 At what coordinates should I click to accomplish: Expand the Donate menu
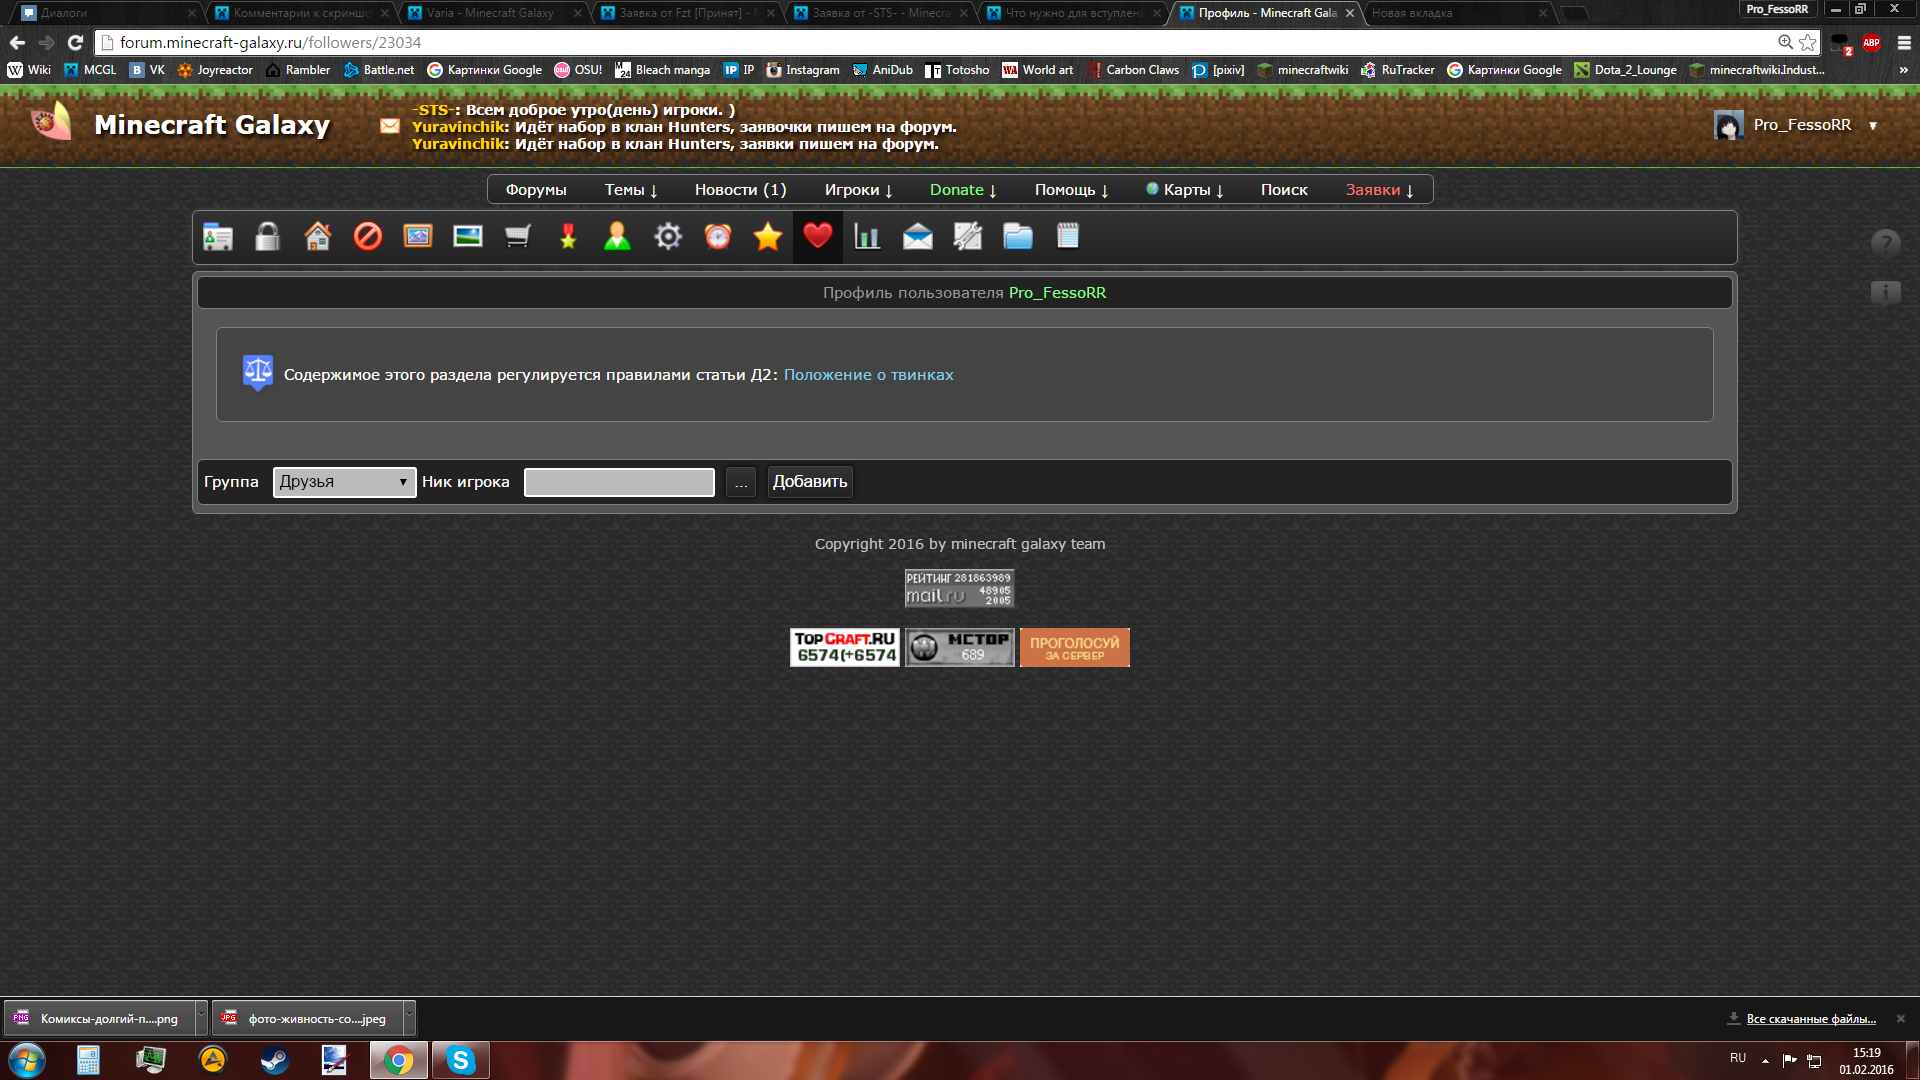962,190
